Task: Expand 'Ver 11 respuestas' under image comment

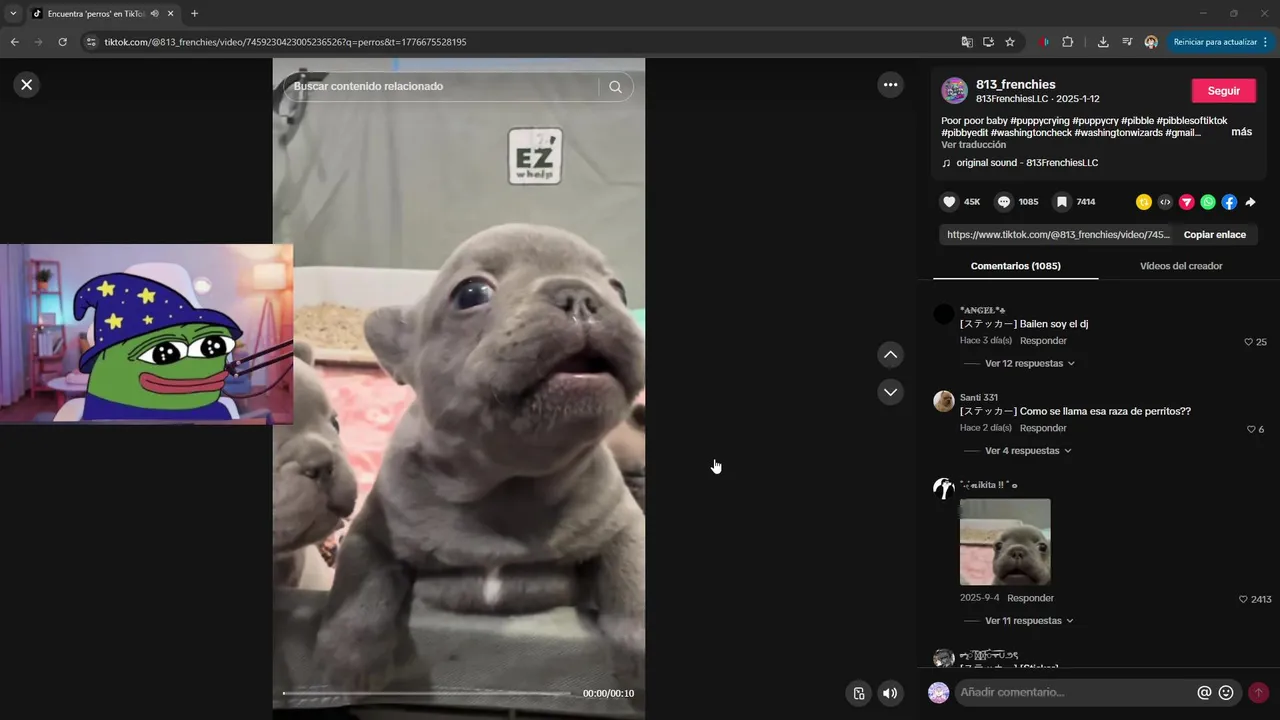Action: pos(1030,621)
